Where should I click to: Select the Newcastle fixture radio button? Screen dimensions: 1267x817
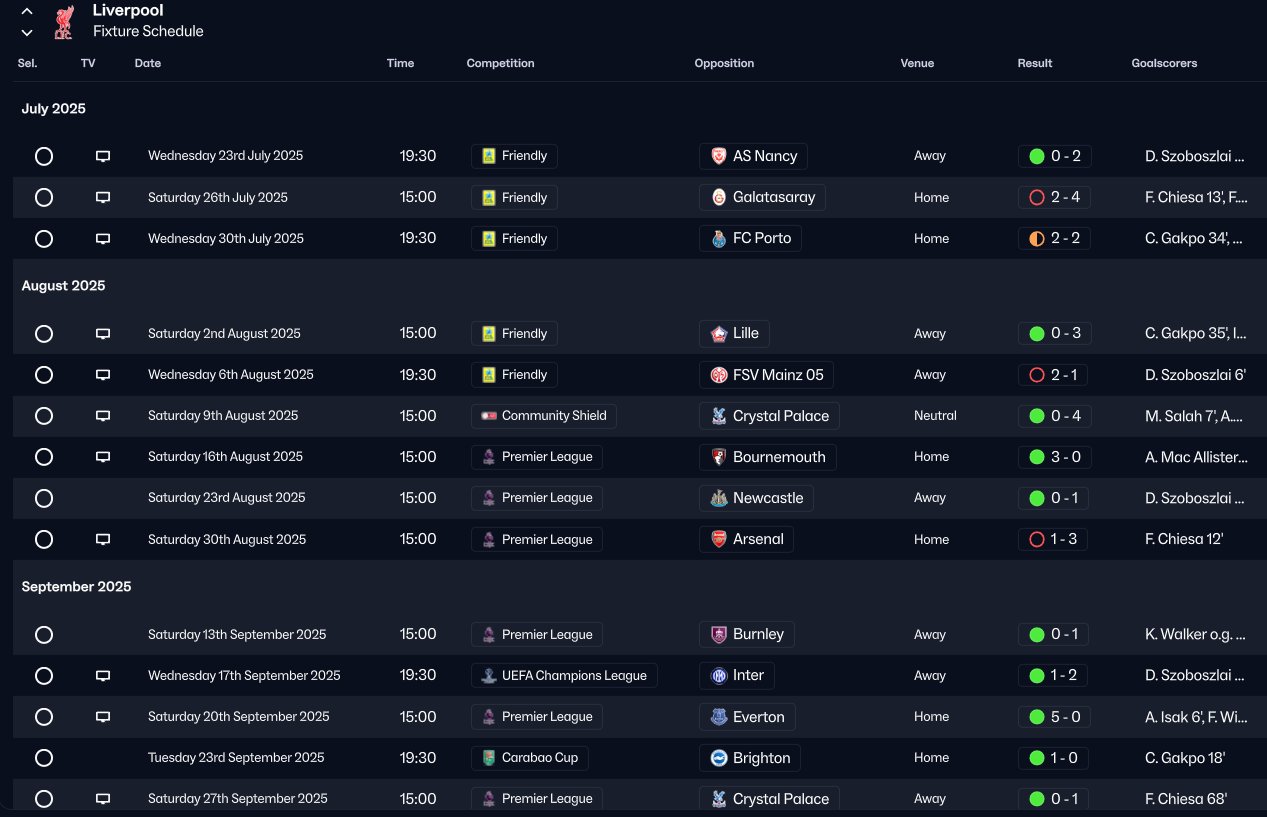coord(44,498)
